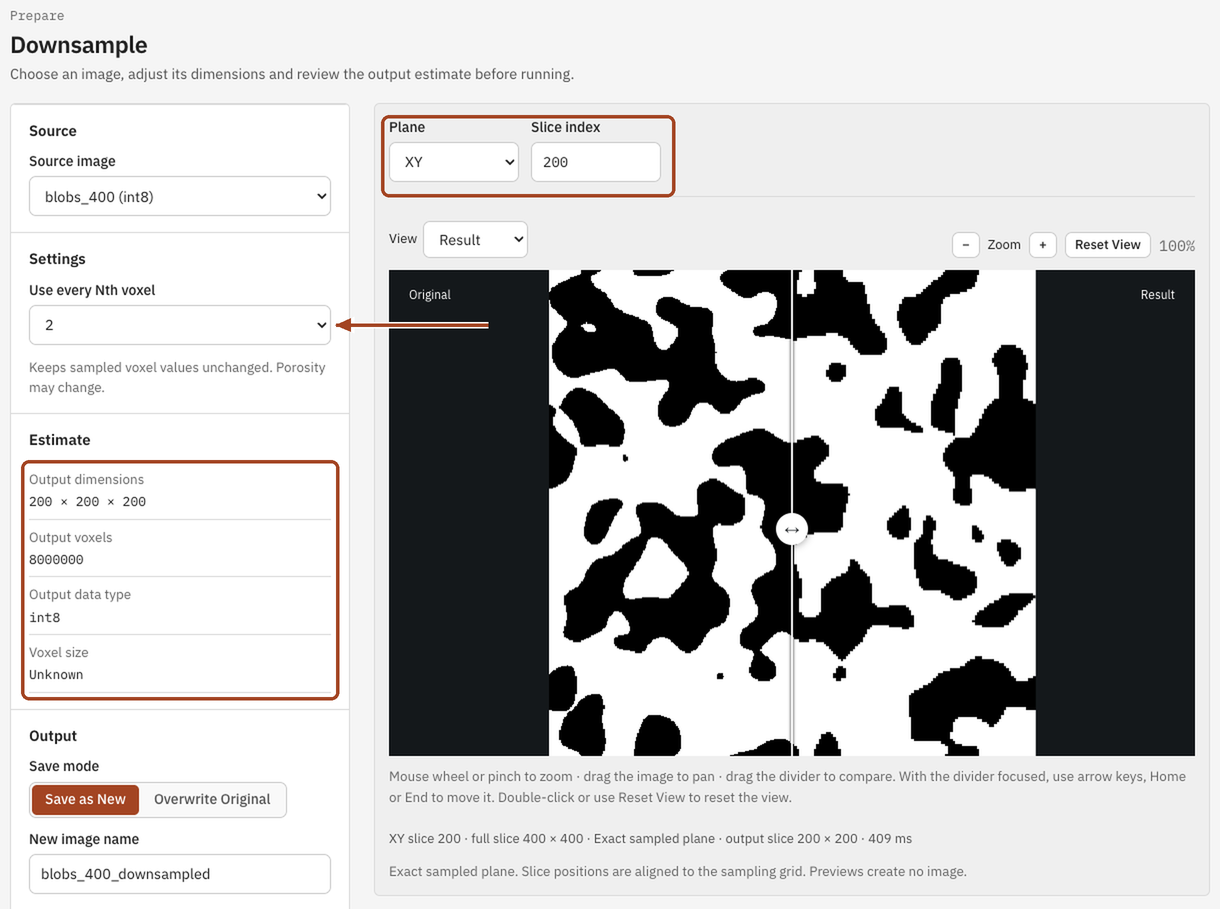Click the Keeps sampled voxel values hint

click(178, 378)
